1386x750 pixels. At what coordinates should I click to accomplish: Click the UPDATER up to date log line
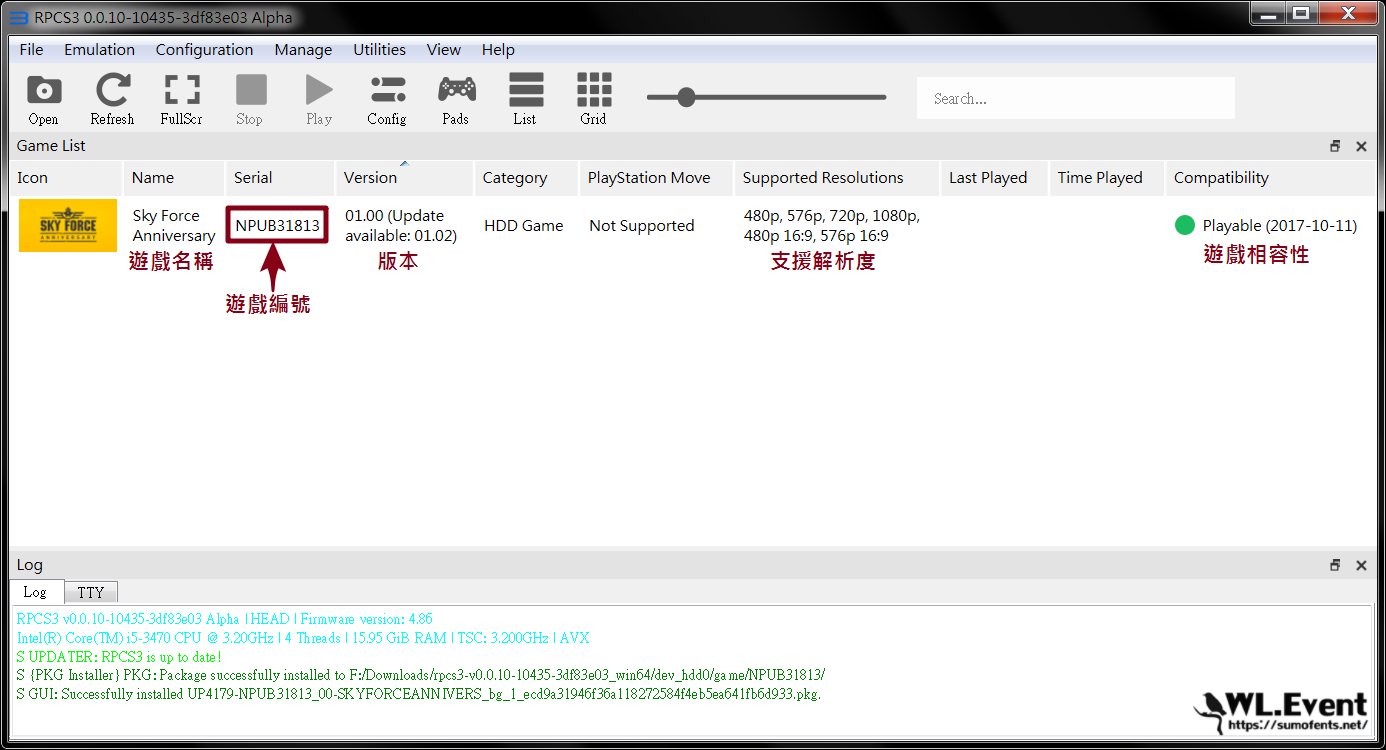pos(119,657)
